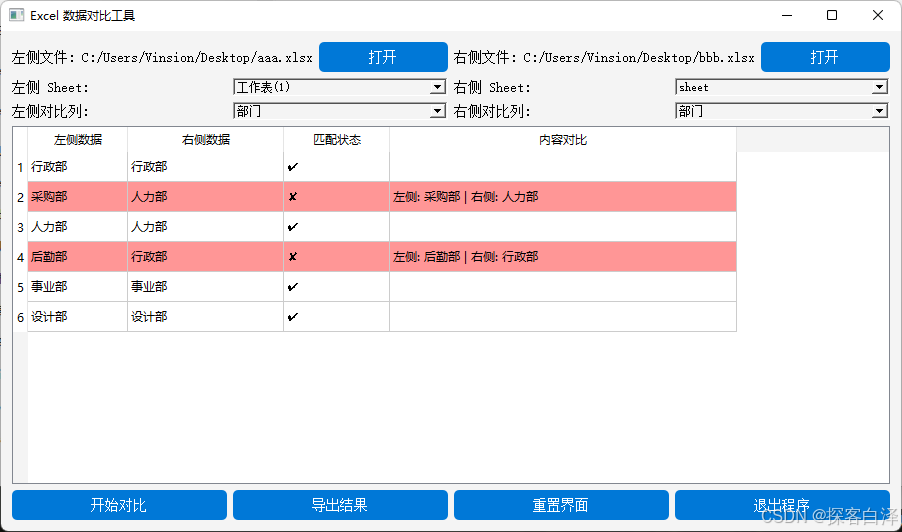Reset the interface via 重置界面

pos(561,505)
